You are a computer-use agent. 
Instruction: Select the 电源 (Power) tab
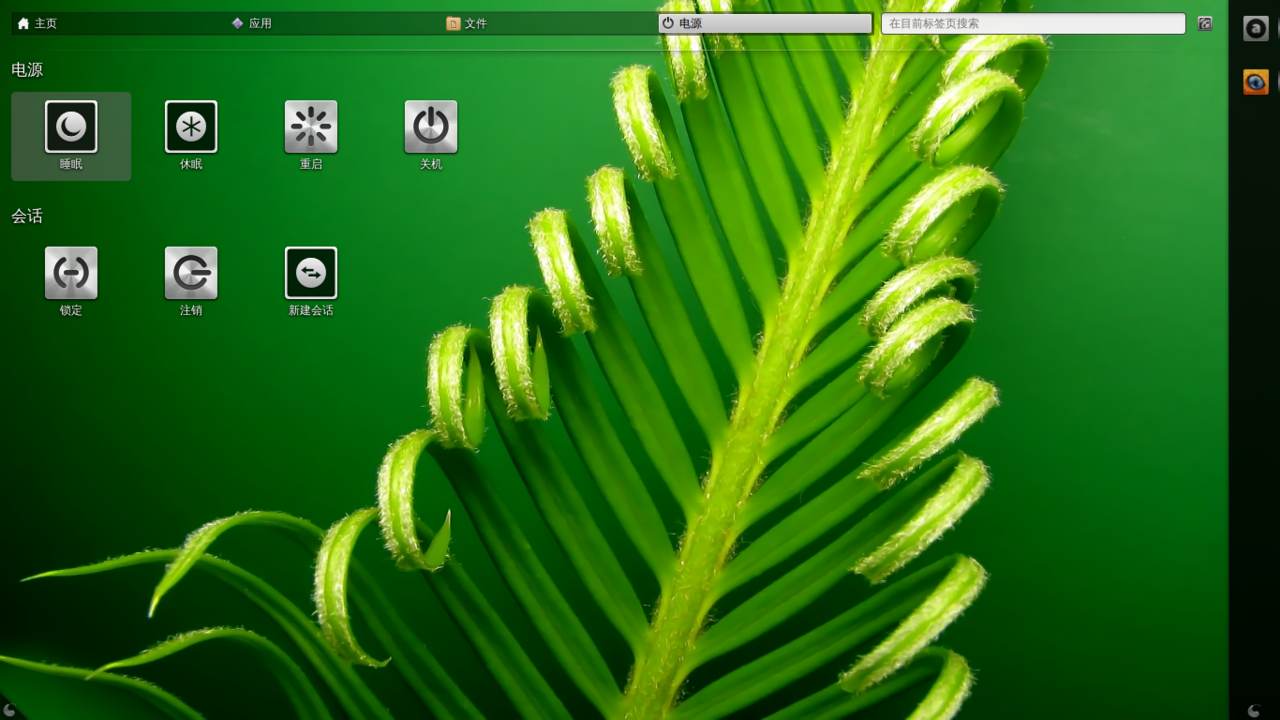(x=765, y=23)
